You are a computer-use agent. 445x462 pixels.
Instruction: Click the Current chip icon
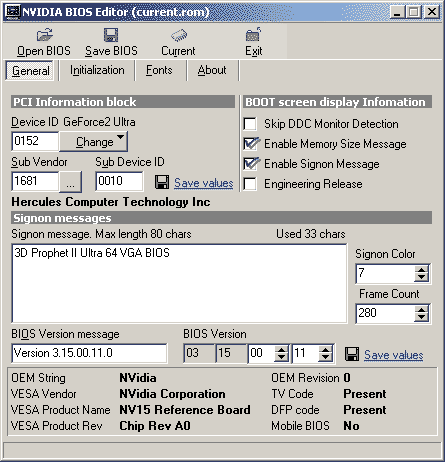pos(179,35)
